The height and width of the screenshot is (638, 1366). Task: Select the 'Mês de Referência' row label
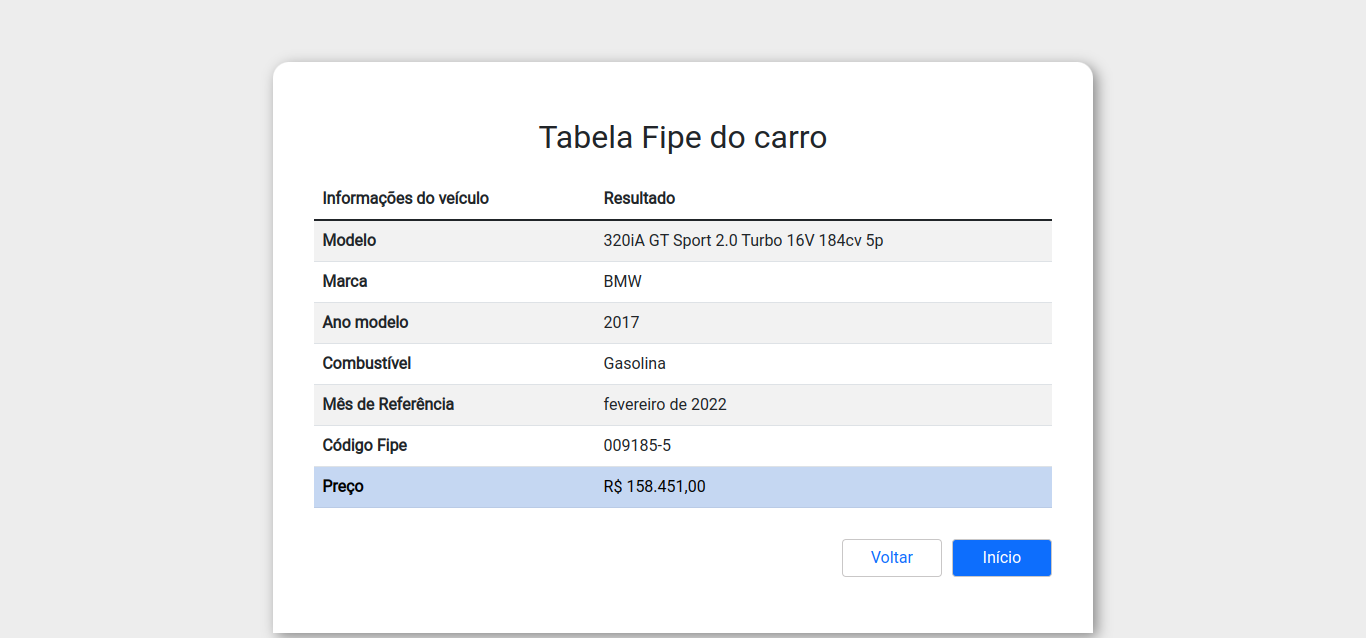click(388, 404)
